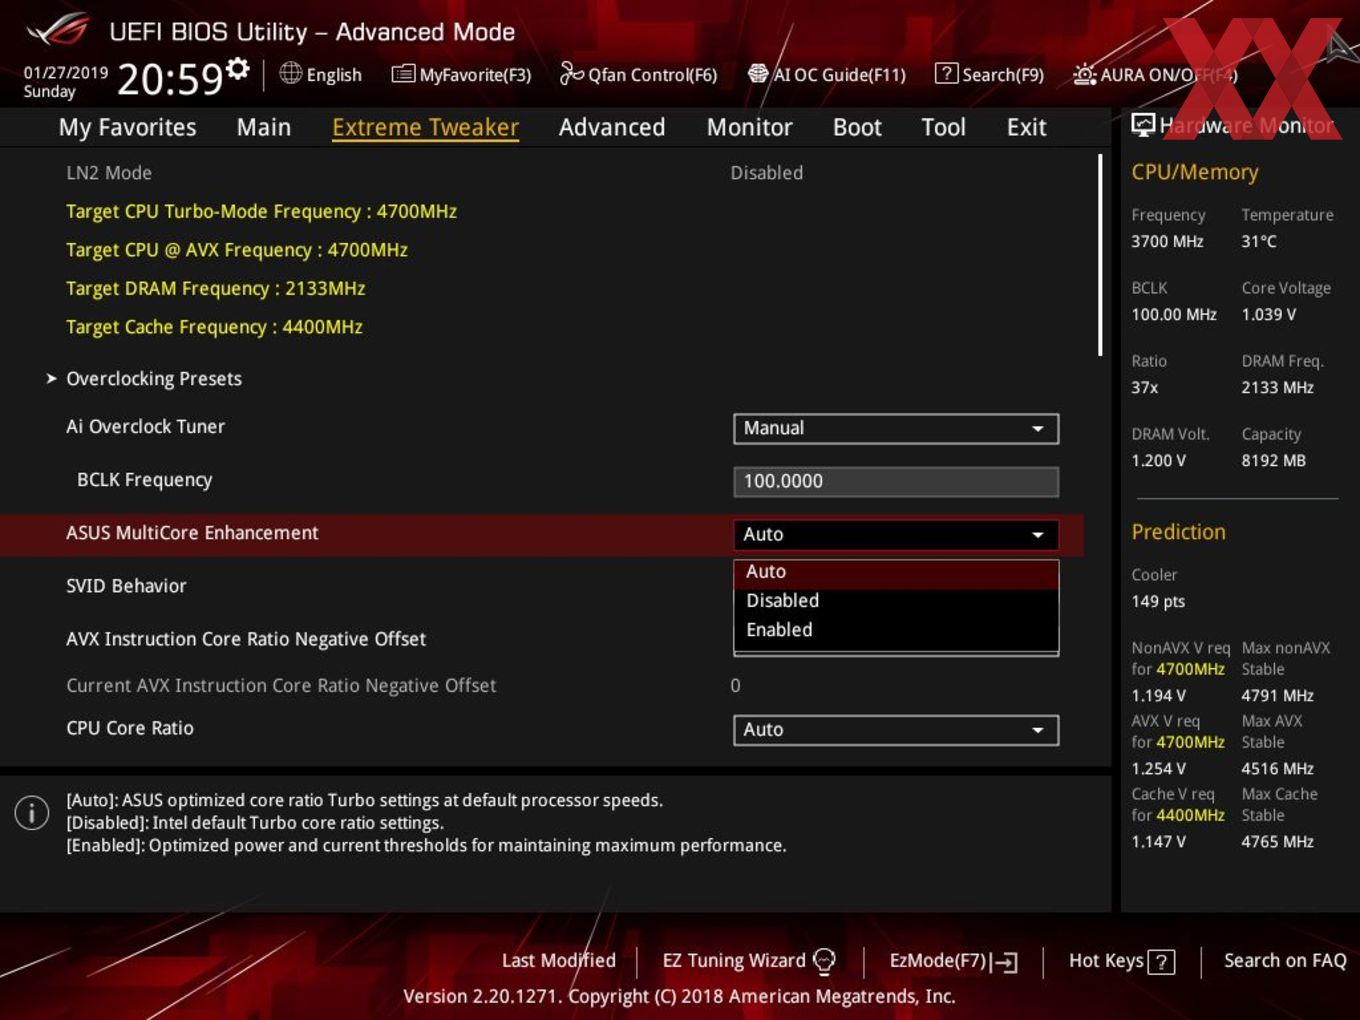
Task: Switch to Main tab
Action: point(263,127)
